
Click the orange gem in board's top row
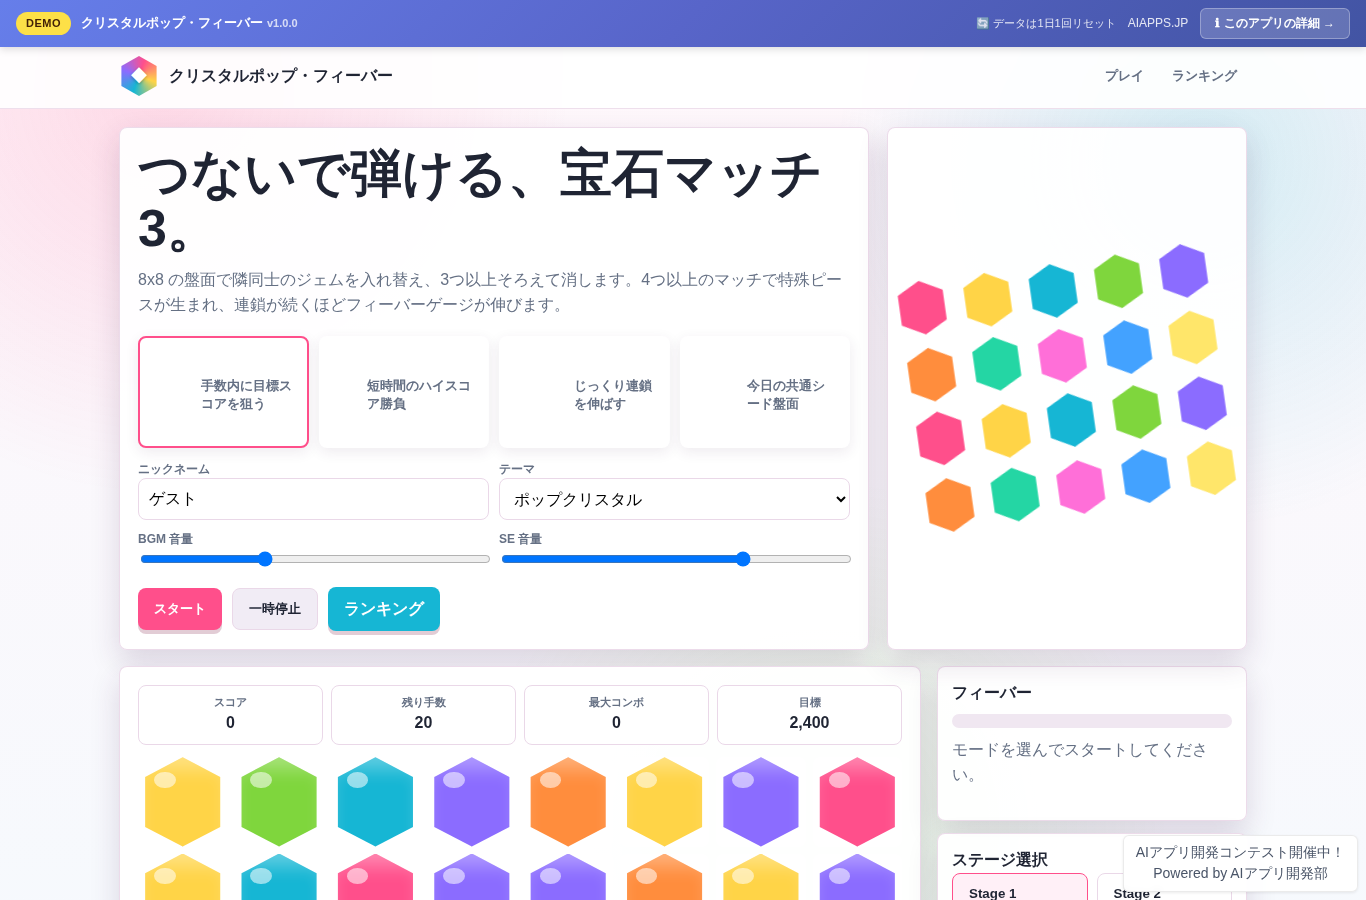pyautogui.click(x=568, y=802)
